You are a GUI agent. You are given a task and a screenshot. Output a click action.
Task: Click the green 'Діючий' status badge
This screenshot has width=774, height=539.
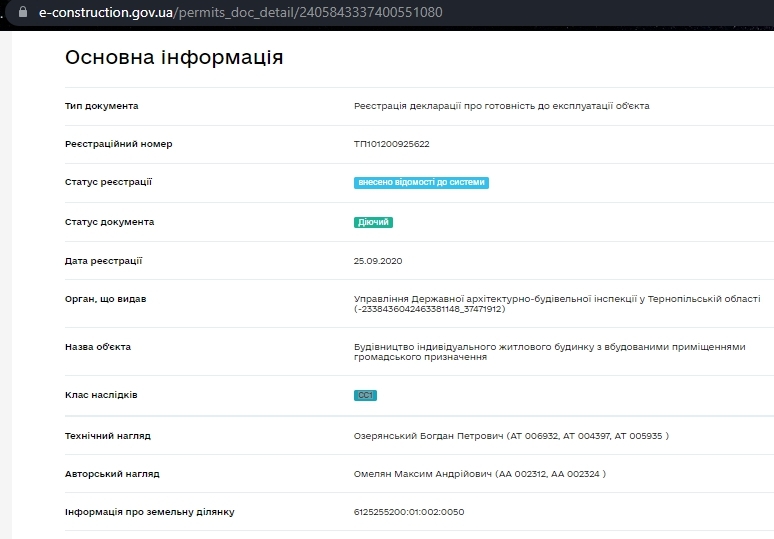click(x=373, y=223)
